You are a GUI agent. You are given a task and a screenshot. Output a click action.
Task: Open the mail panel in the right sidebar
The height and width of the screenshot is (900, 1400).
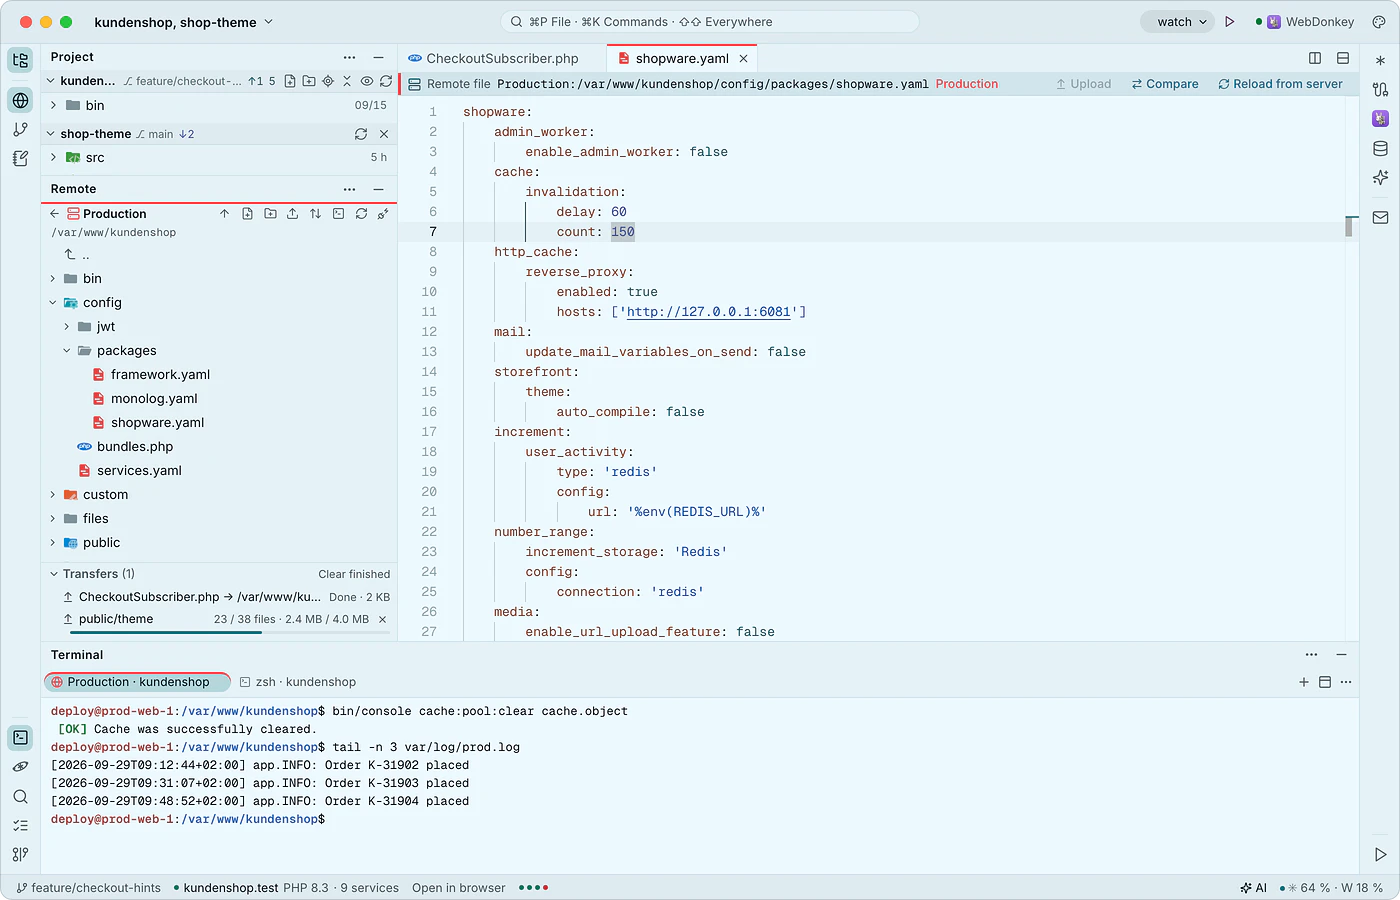[1380, 217]
